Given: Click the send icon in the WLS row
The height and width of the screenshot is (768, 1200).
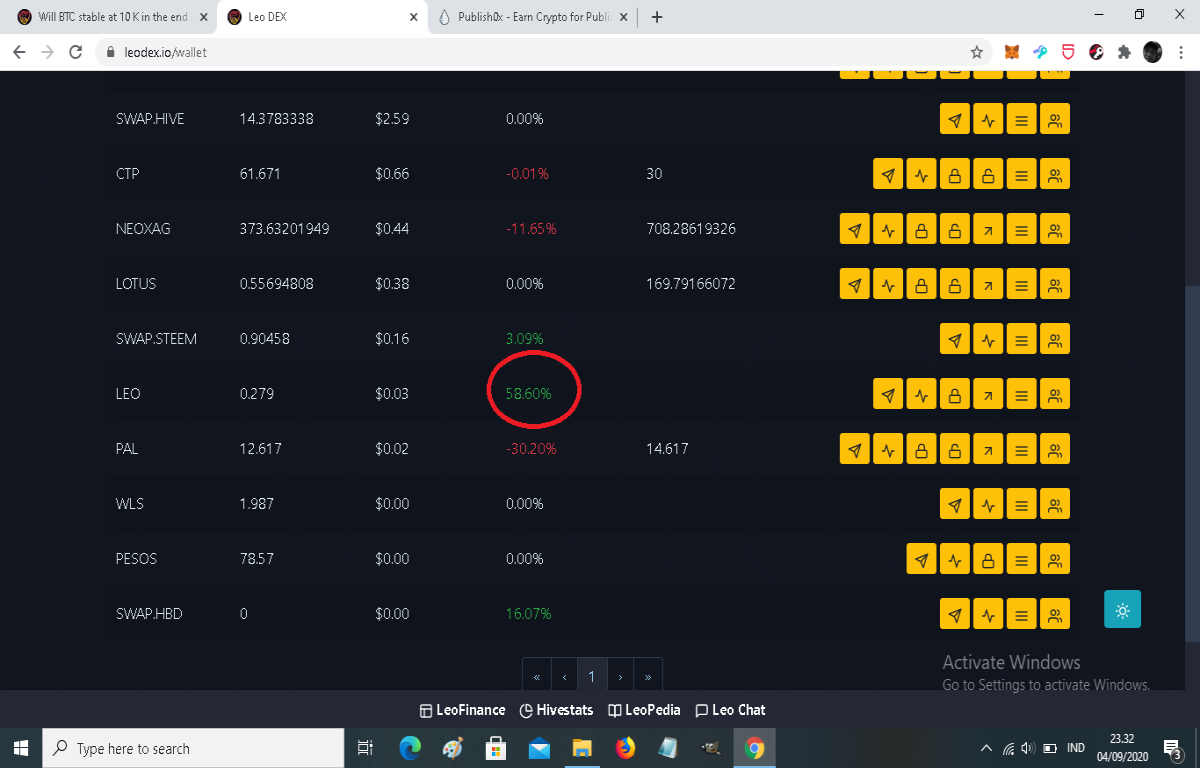Looking at the screenshot, I should click(955, 504).
